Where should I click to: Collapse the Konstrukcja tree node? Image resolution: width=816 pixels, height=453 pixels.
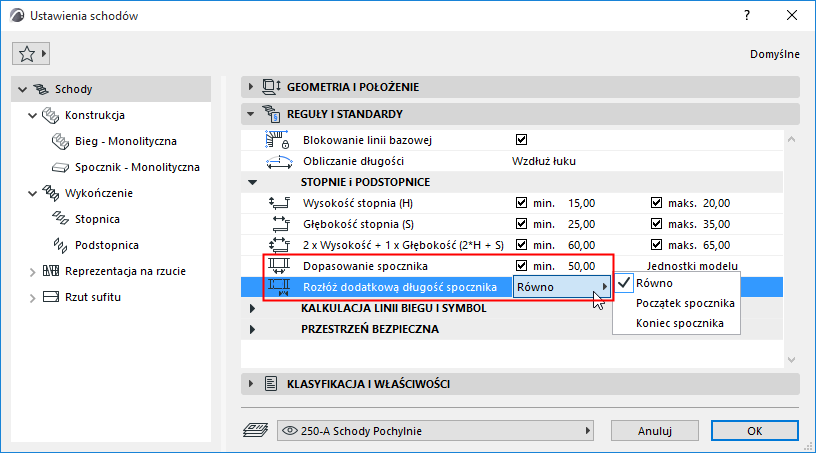coord(32,116)
